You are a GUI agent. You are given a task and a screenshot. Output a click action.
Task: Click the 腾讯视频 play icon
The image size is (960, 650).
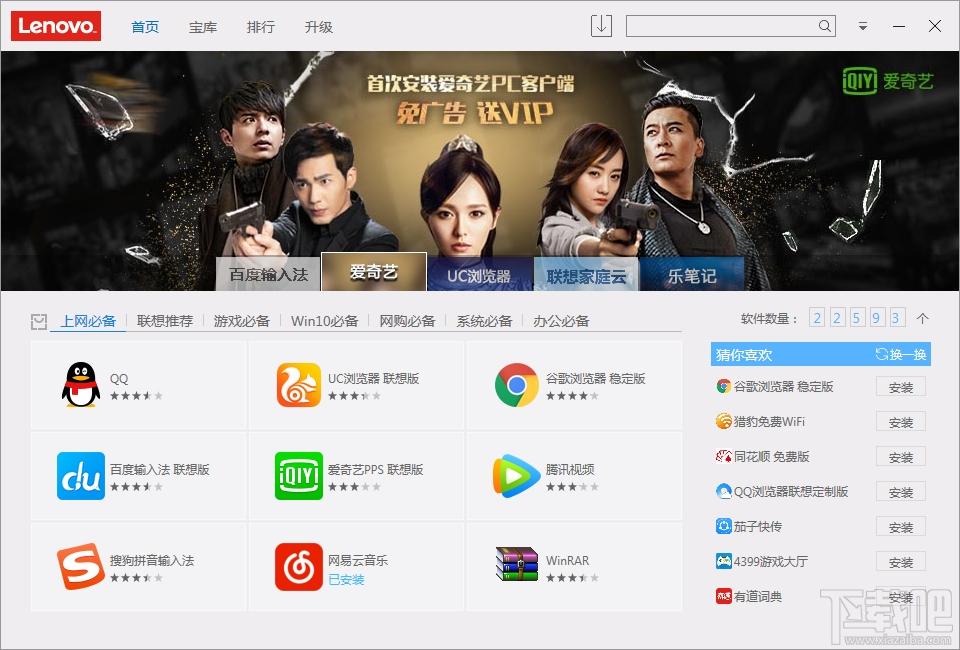coord(516,476)
